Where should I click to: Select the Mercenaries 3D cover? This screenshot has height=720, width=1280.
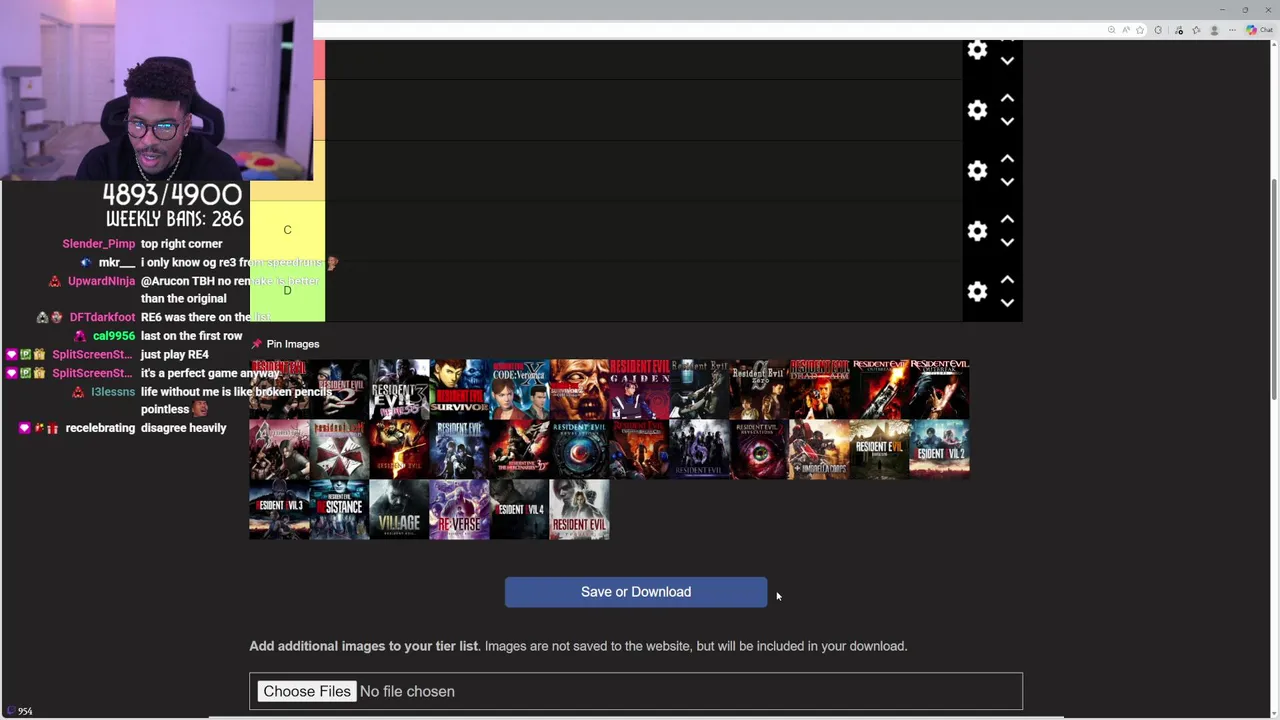(x=519, y=449)
